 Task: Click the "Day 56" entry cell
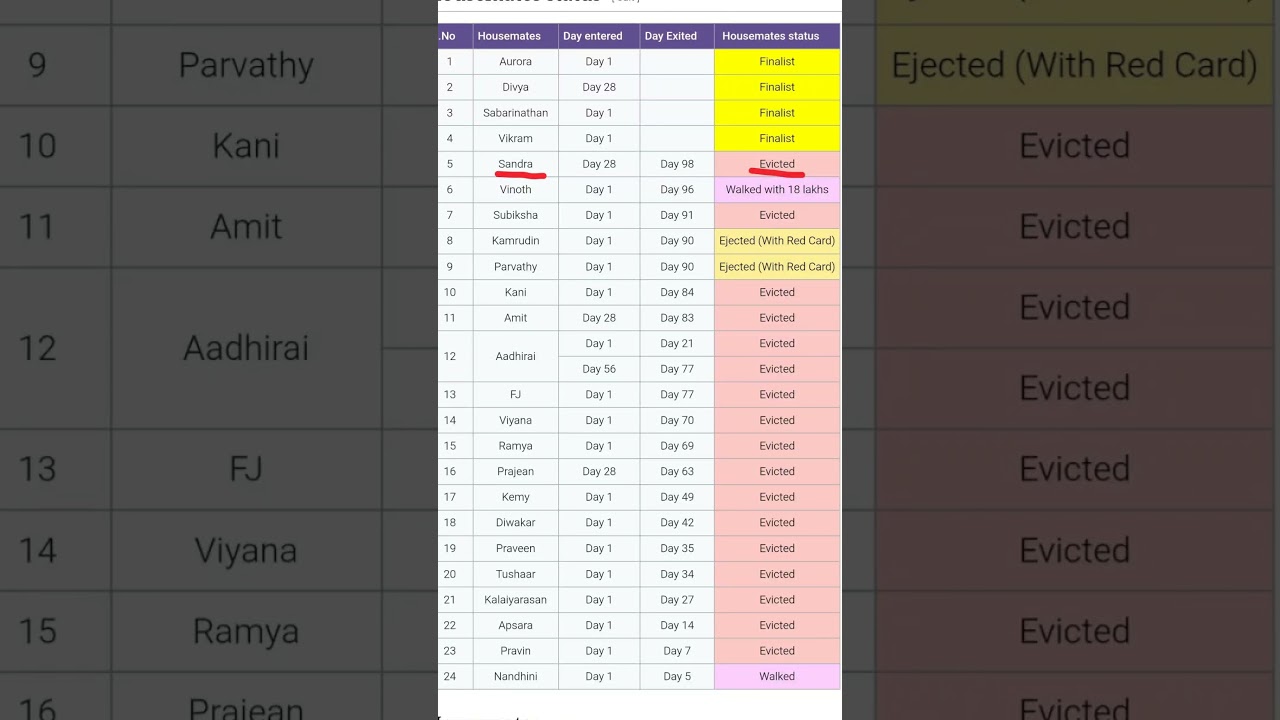tap(598, 369)
